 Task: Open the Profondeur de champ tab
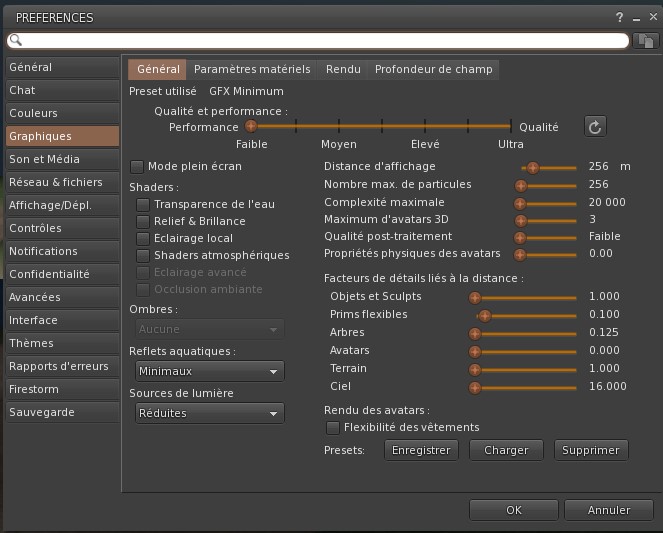point(433,69)
